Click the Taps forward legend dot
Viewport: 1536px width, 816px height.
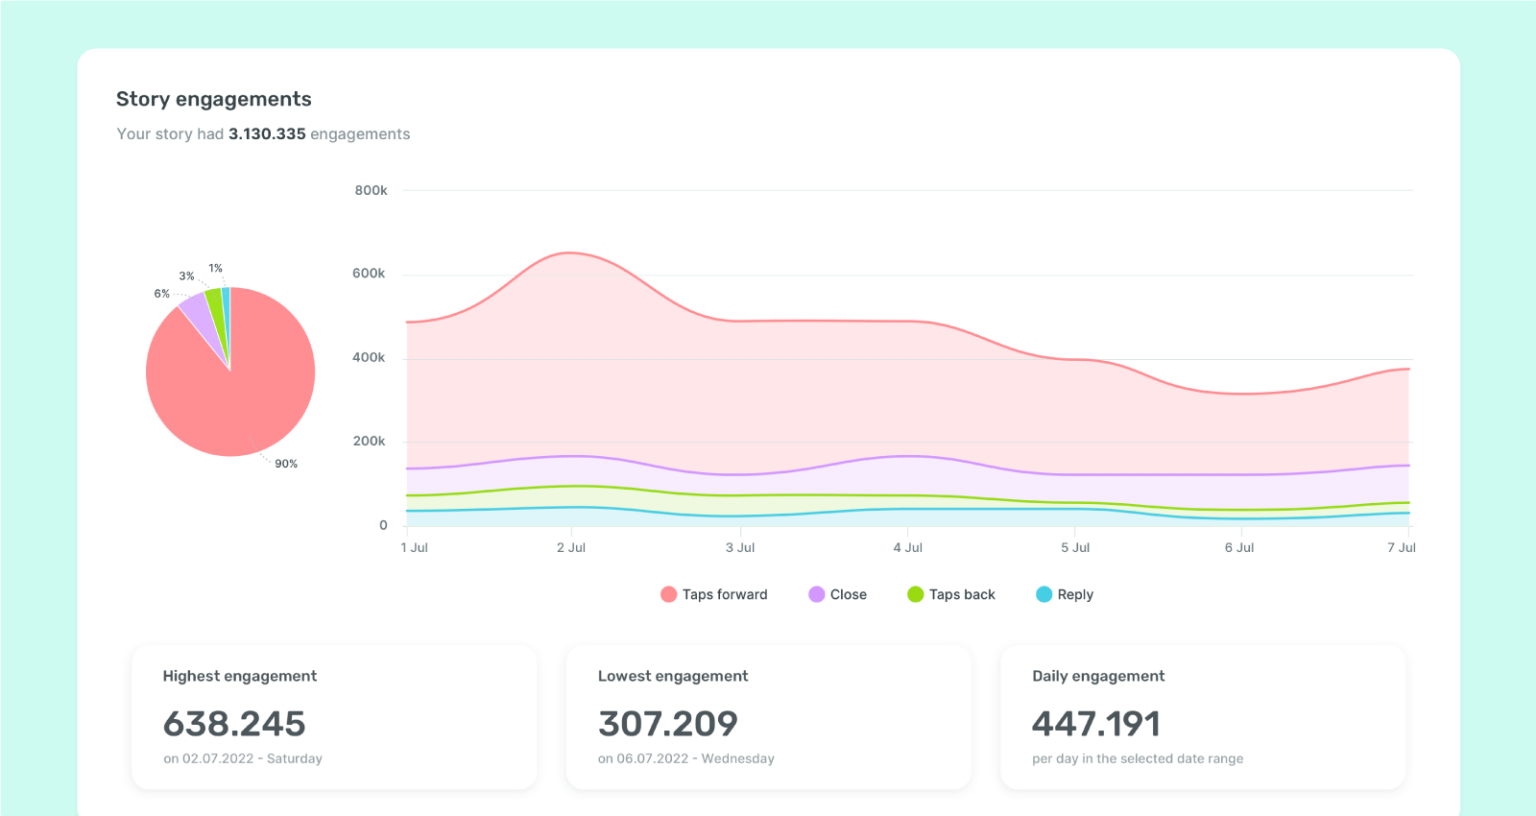click(668, 594)
